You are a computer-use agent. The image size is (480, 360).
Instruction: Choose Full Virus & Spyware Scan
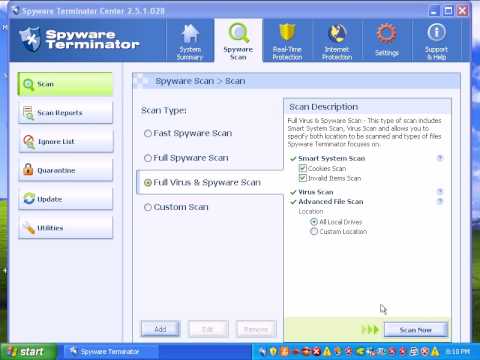pyautogui.click(x=202, y=183)
